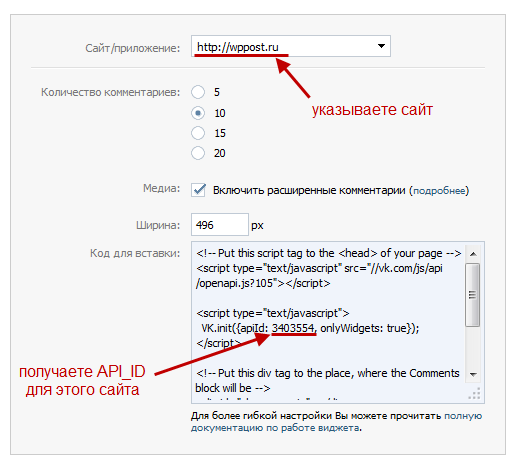Viewport: 513px width, 465px height.
Task: Click the width input field with 496
Action: [220, 225]
